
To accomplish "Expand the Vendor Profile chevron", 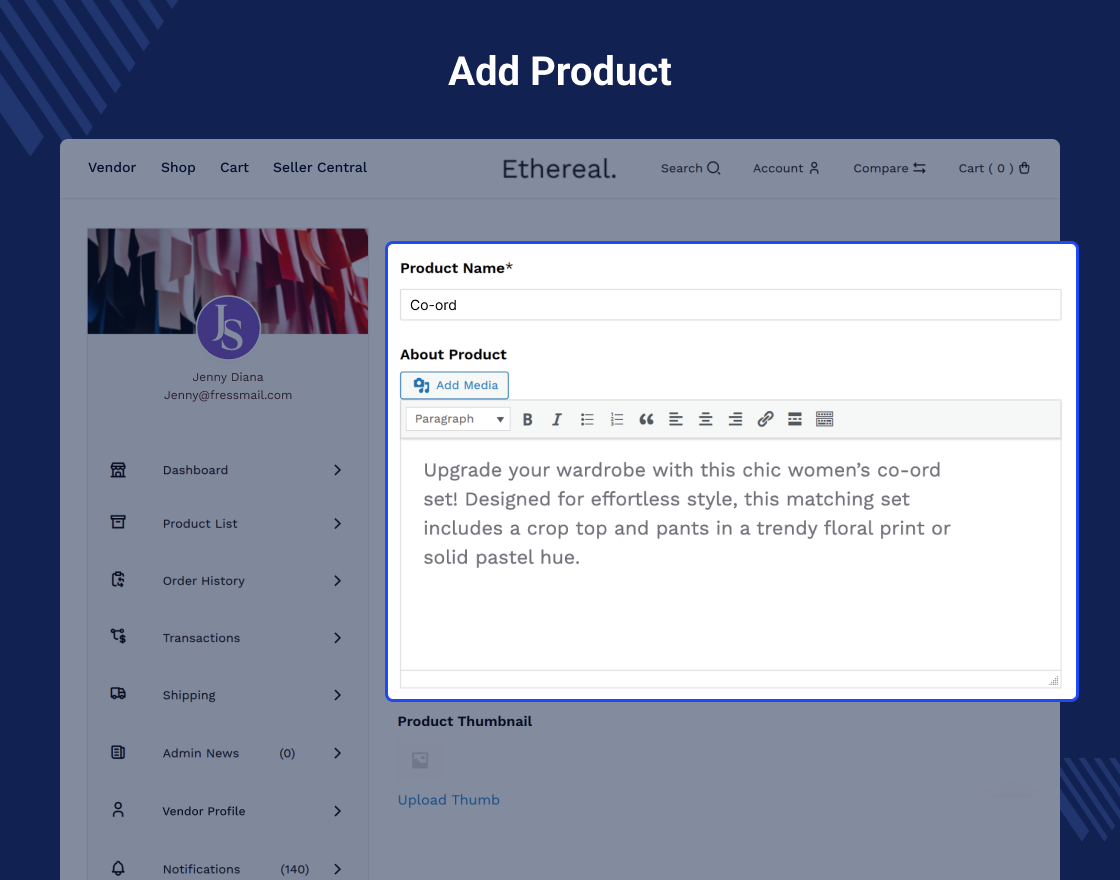I will 337,811.
